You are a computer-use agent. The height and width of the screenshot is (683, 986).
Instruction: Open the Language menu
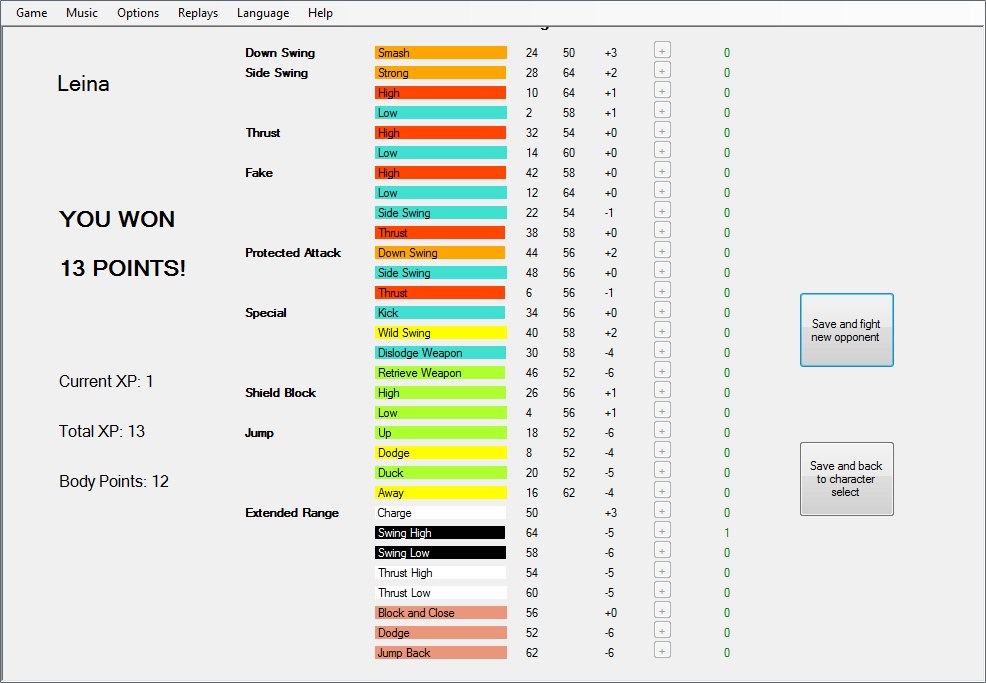tap(263, 13)
